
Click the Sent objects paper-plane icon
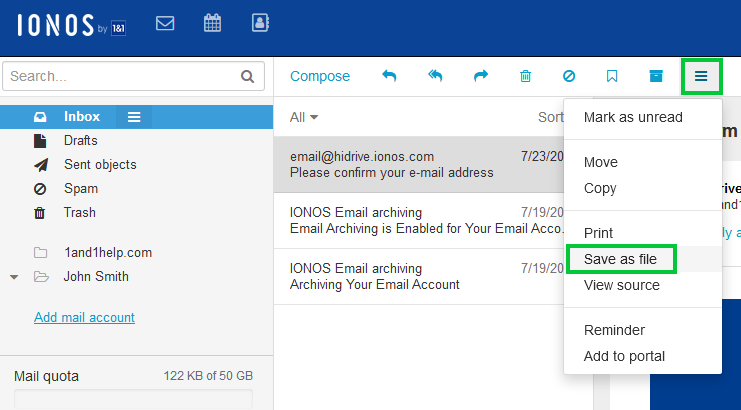point(41,165)
